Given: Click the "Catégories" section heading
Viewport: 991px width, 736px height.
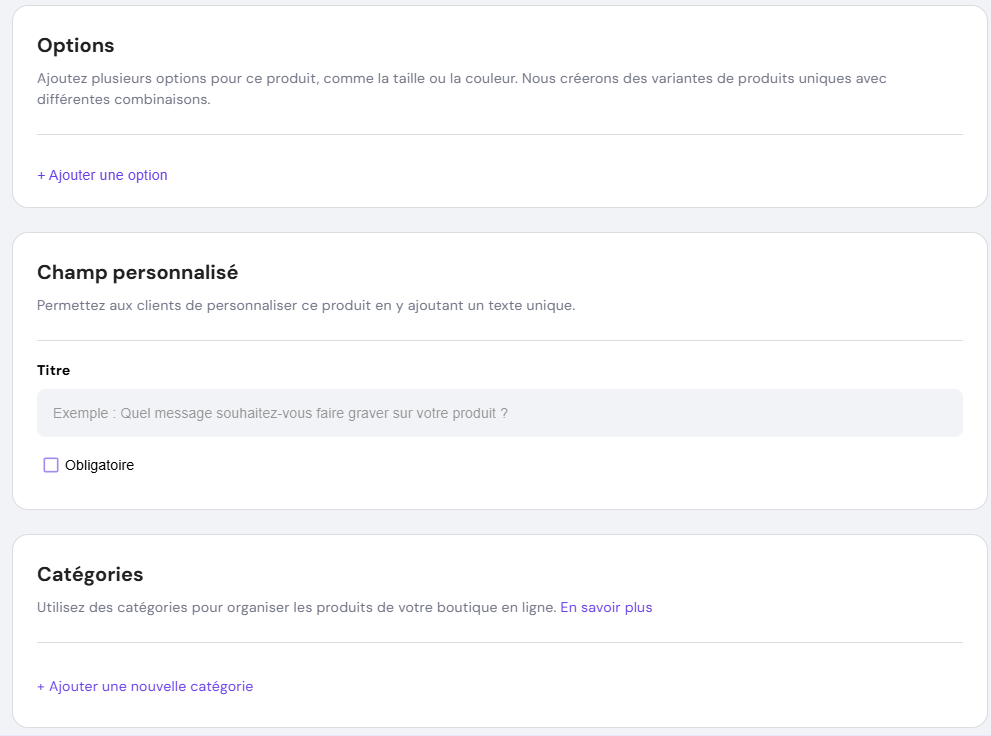Looking at the screenshot, I should pyautogui.click(x=90, y=574).
